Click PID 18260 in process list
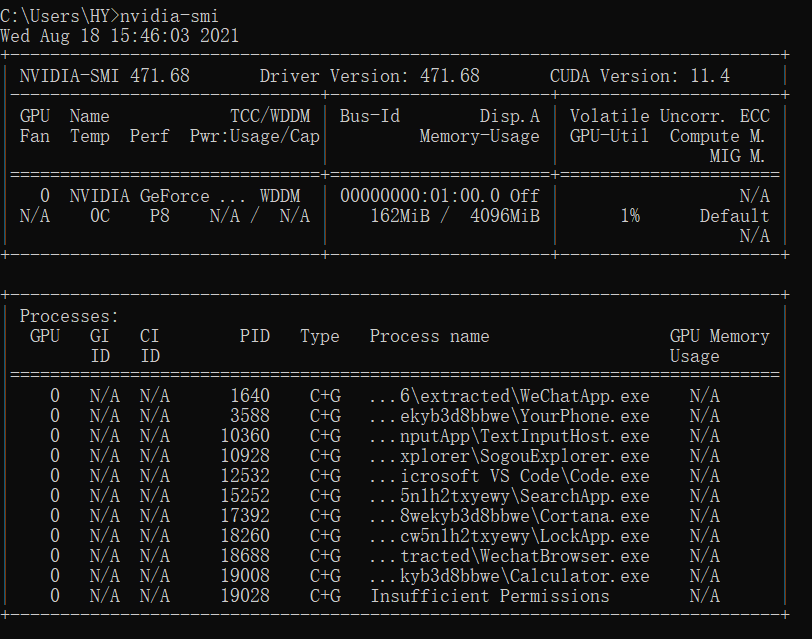812x639 pixels. click(245, 536)
